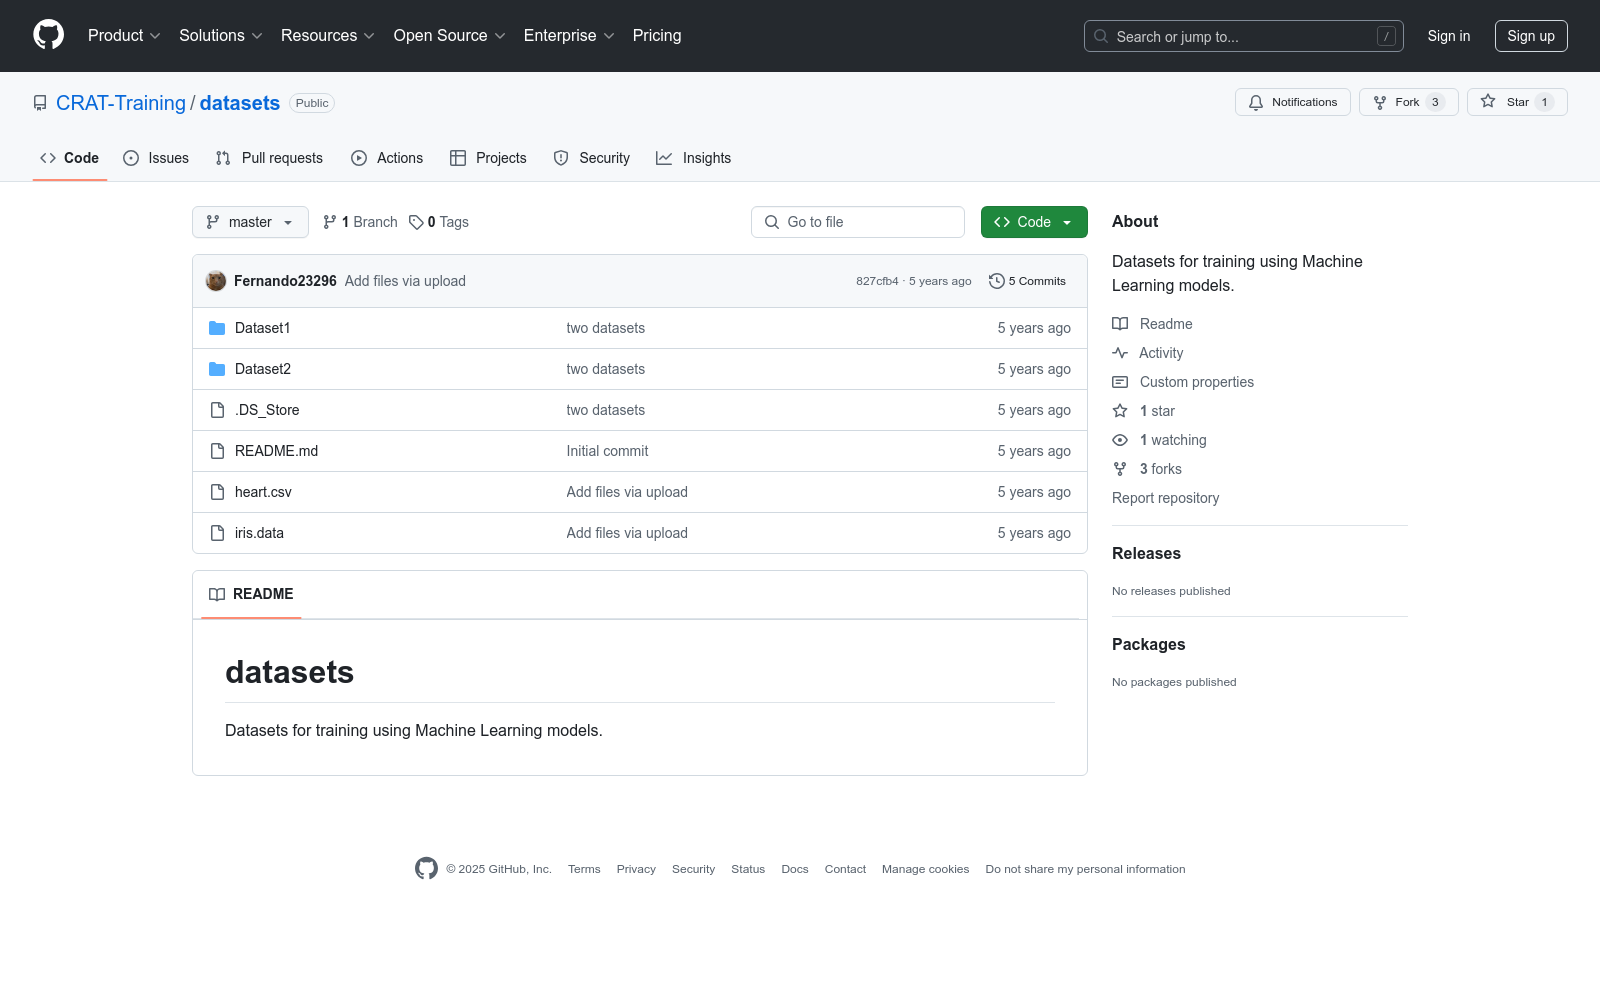Click the GitHub logo in the header

(x=48, y=35)
